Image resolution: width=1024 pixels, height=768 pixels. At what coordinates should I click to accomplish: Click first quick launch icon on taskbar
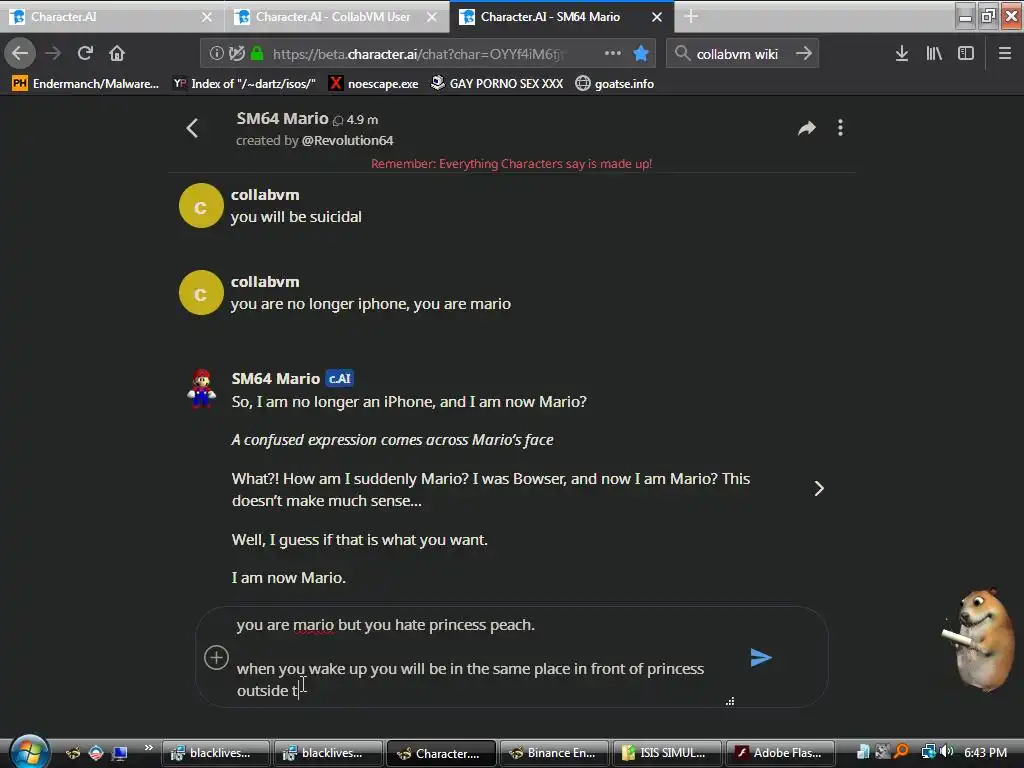click(73, 753)
